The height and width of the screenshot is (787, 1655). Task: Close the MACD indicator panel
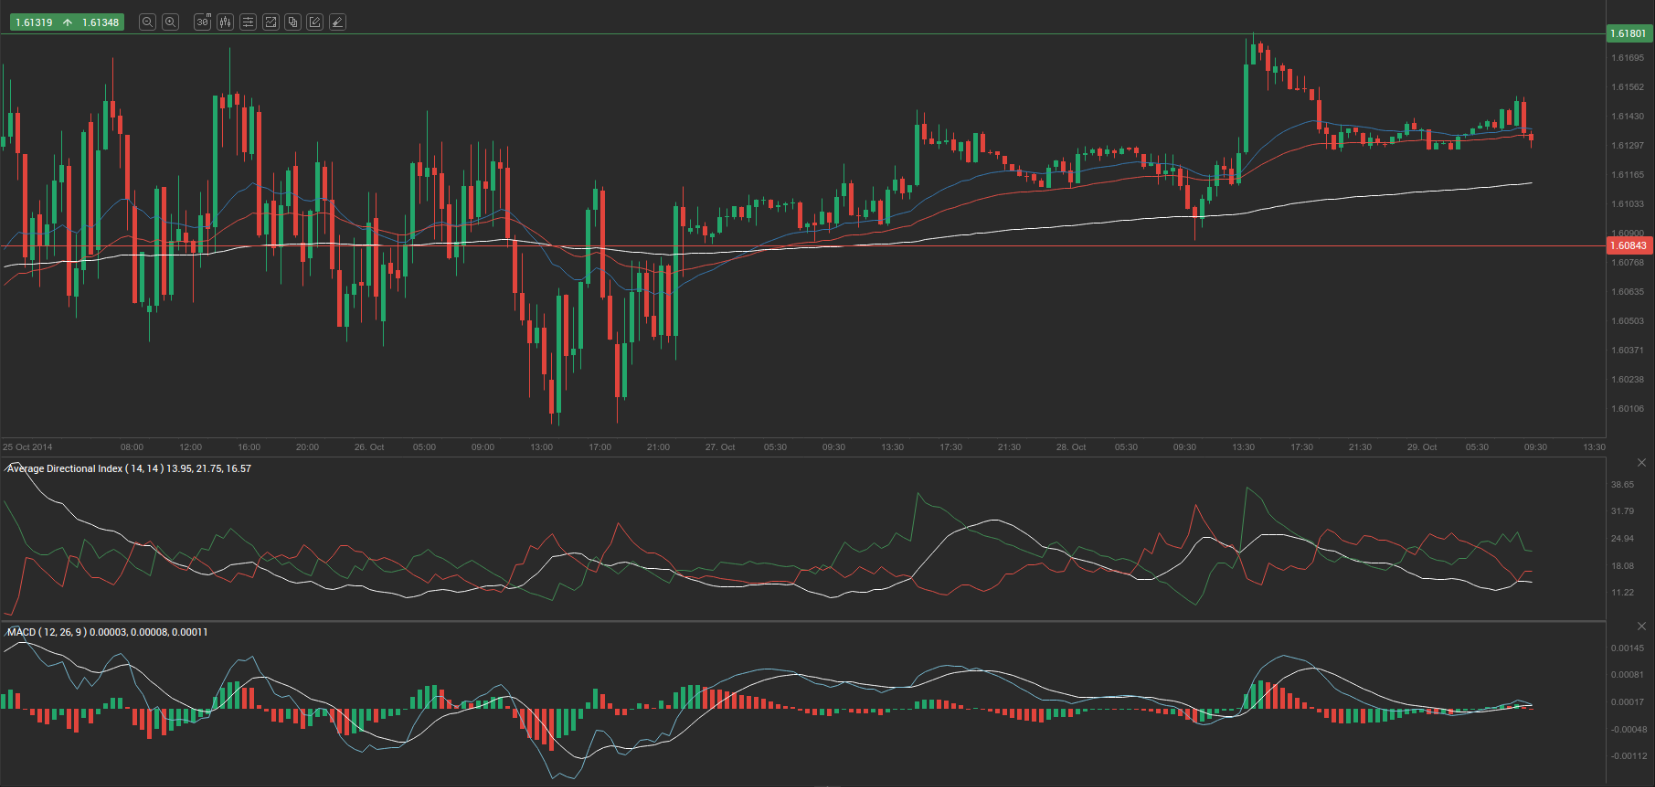(x=1641, y=626)
